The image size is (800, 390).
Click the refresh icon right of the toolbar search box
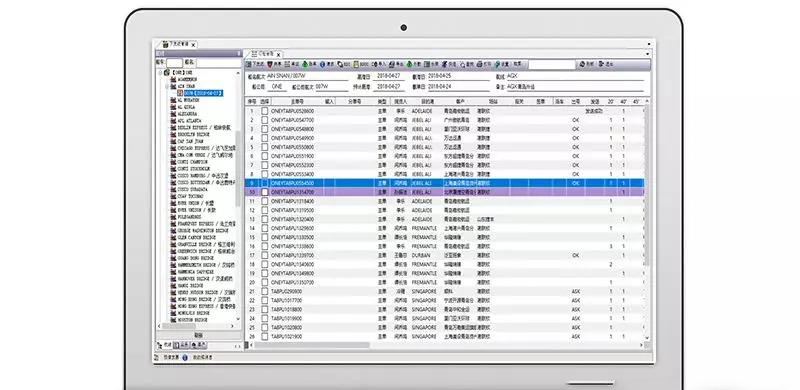point(582,64)
